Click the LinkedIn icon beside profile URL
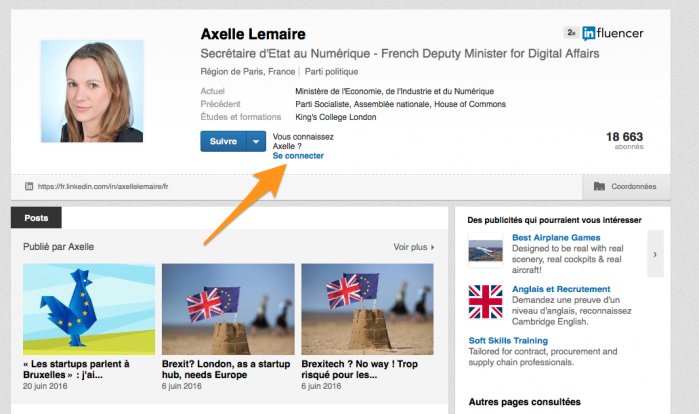The image size is (699, 414). [29, 186]
